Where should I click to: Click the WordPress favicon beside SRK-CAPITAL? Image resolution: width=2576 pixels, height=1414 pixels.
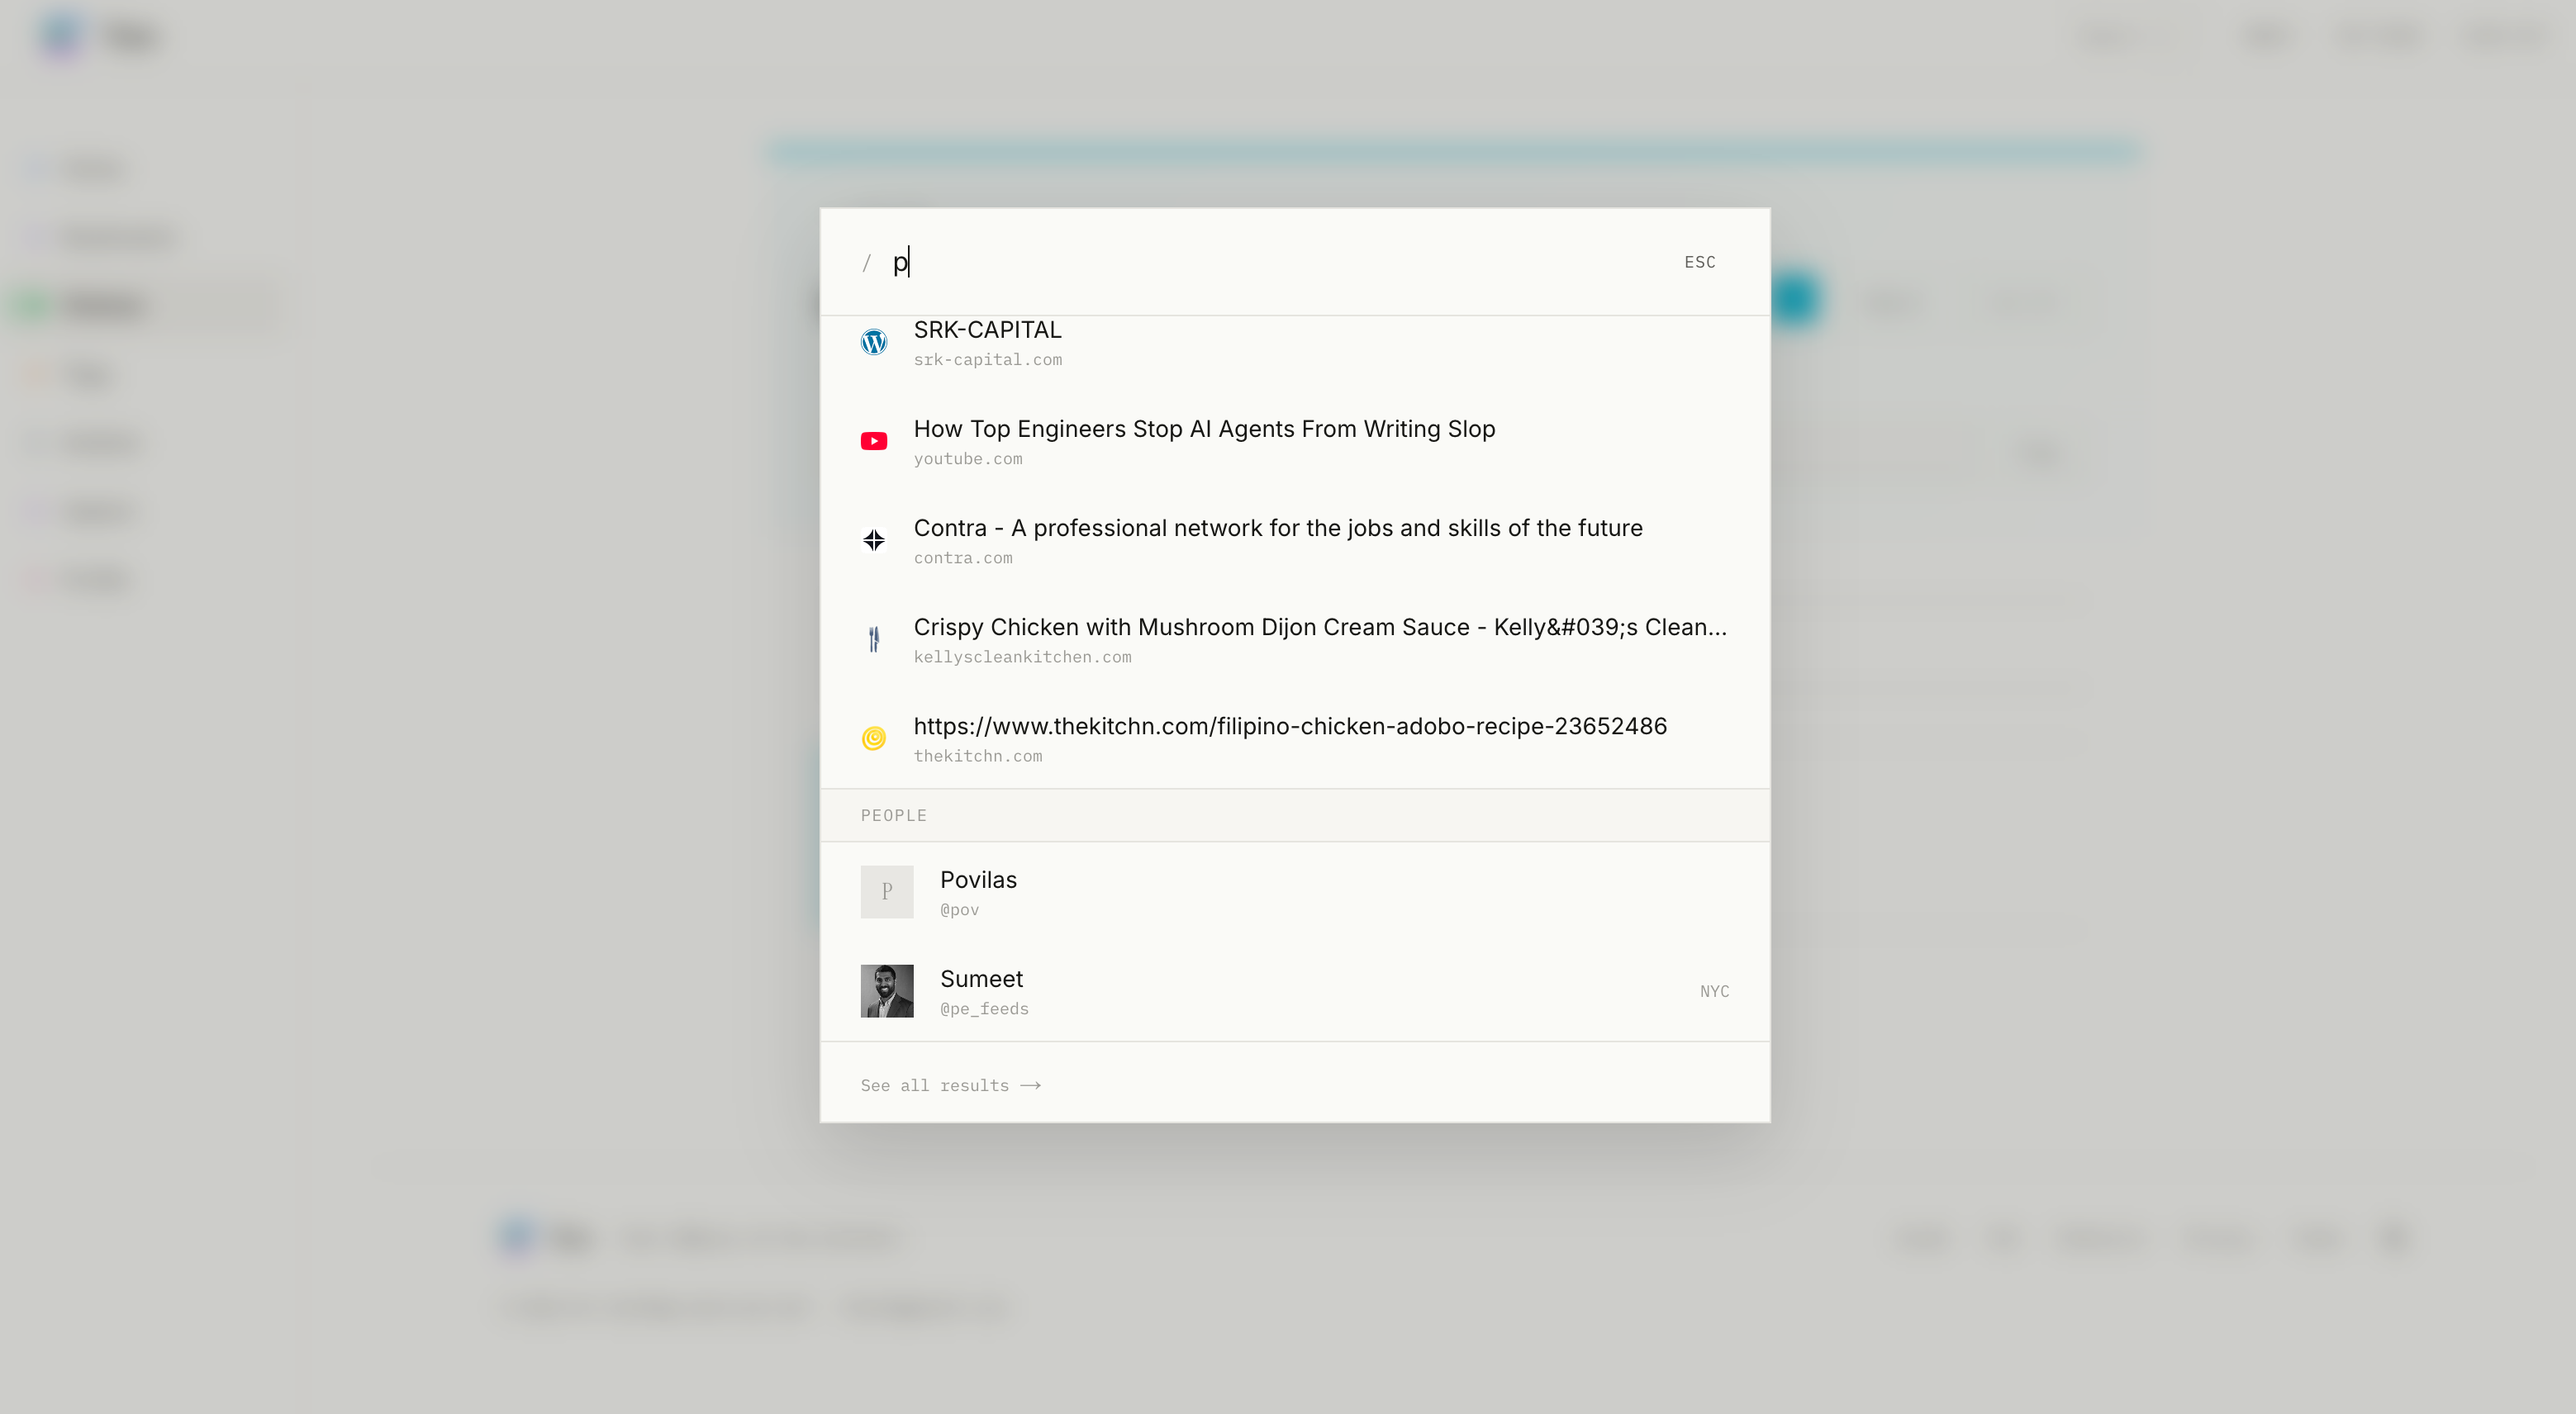874,341
